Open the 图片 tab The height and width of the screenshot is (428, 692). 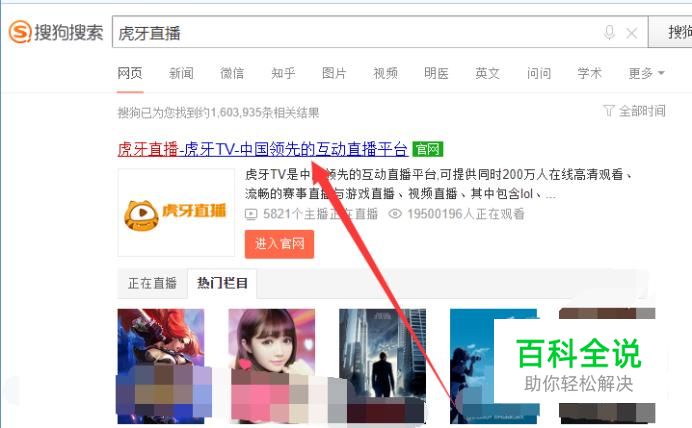334,73
